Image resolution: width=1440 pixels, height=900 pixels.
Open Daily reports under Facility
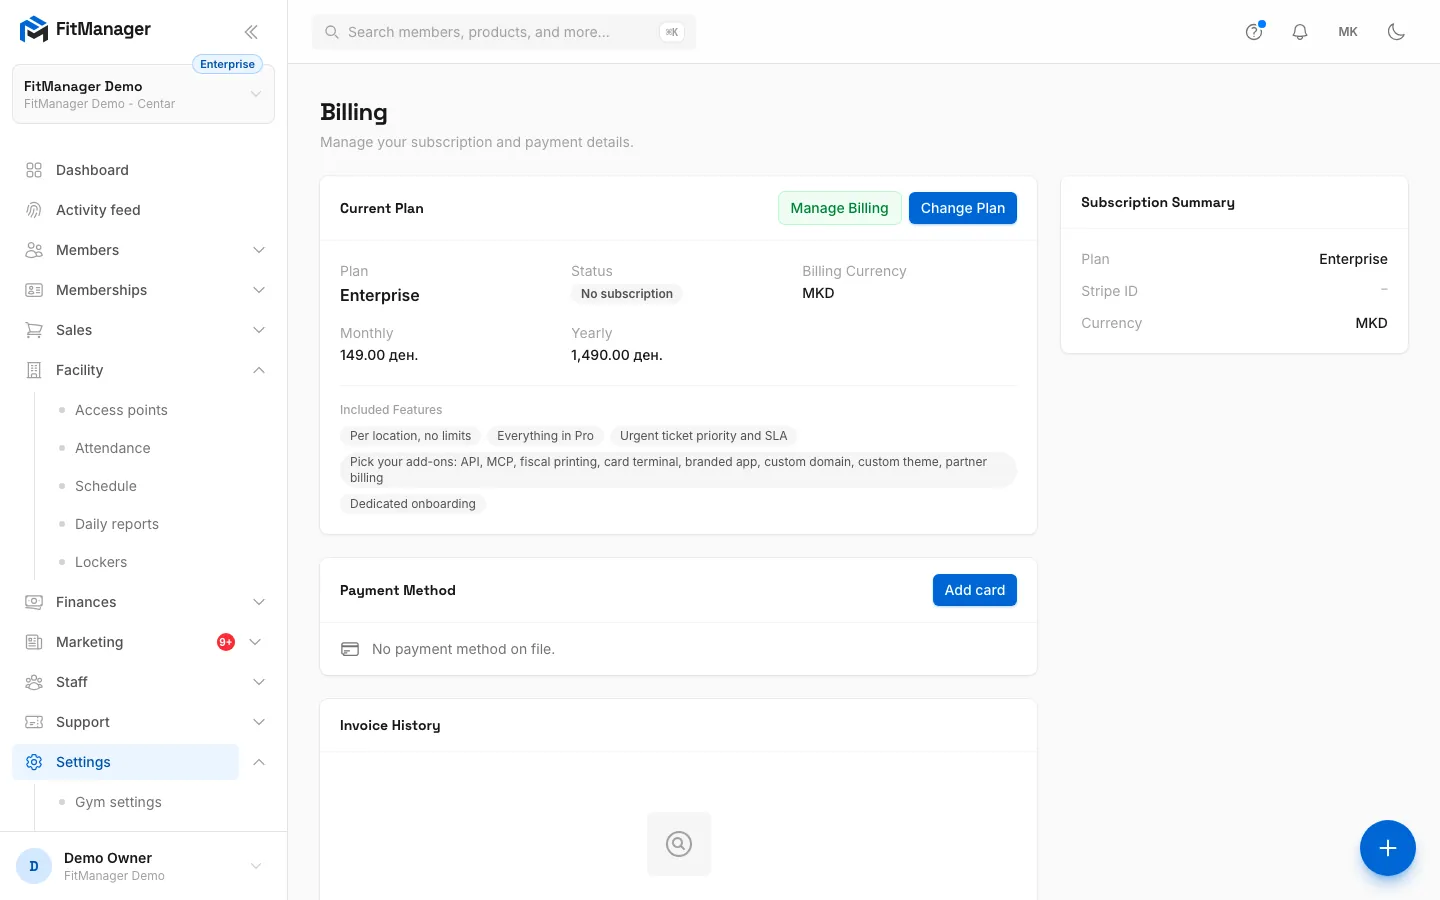pyautogui.click(x=117, y=524)
